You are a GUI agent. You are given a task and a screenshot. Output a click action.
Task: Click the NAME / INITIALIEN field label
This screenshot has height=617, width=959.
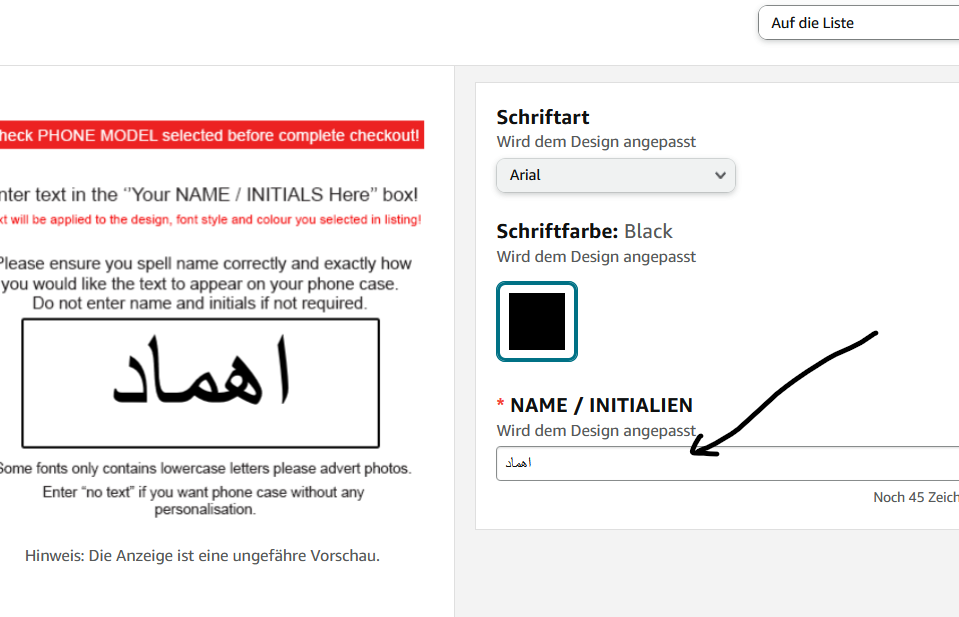click(x=601, y=405)
